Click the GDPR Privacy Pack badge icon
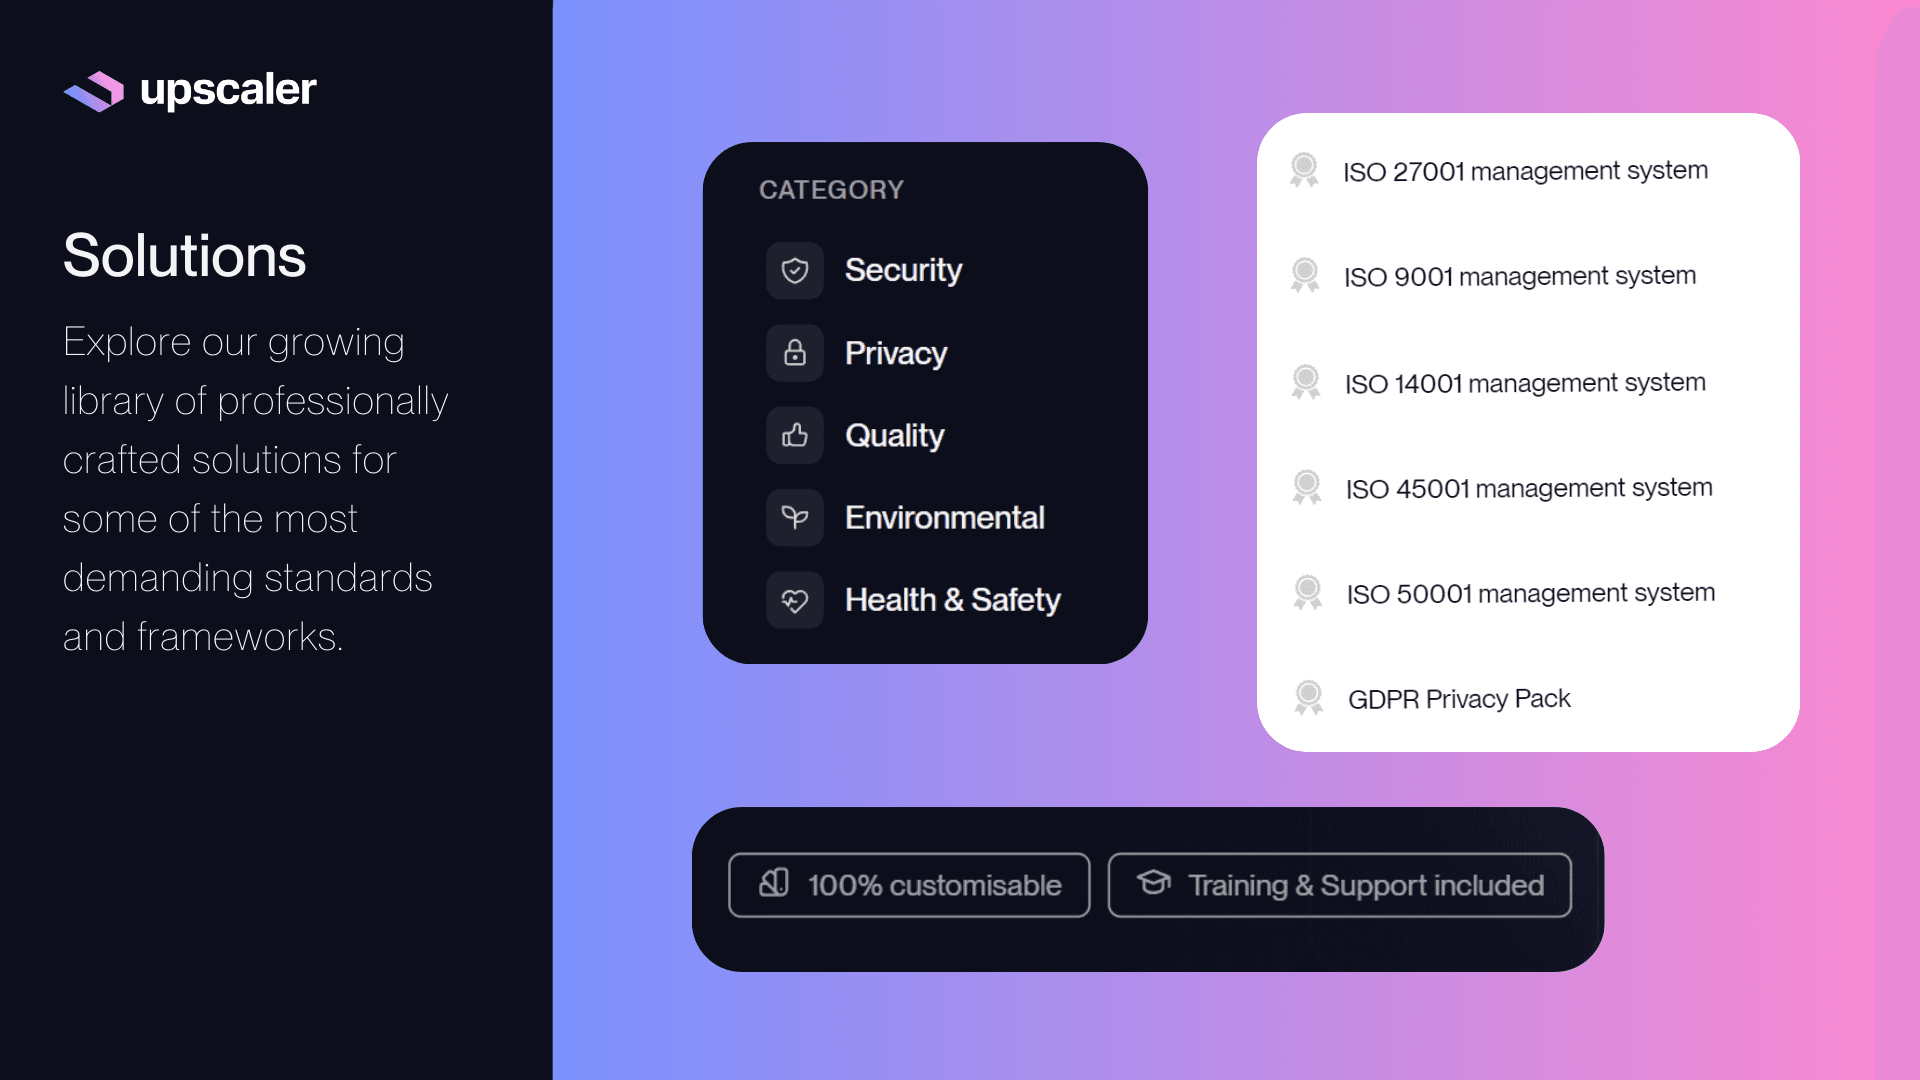Screen dimensions: 1920x1080 point(1308,697)
